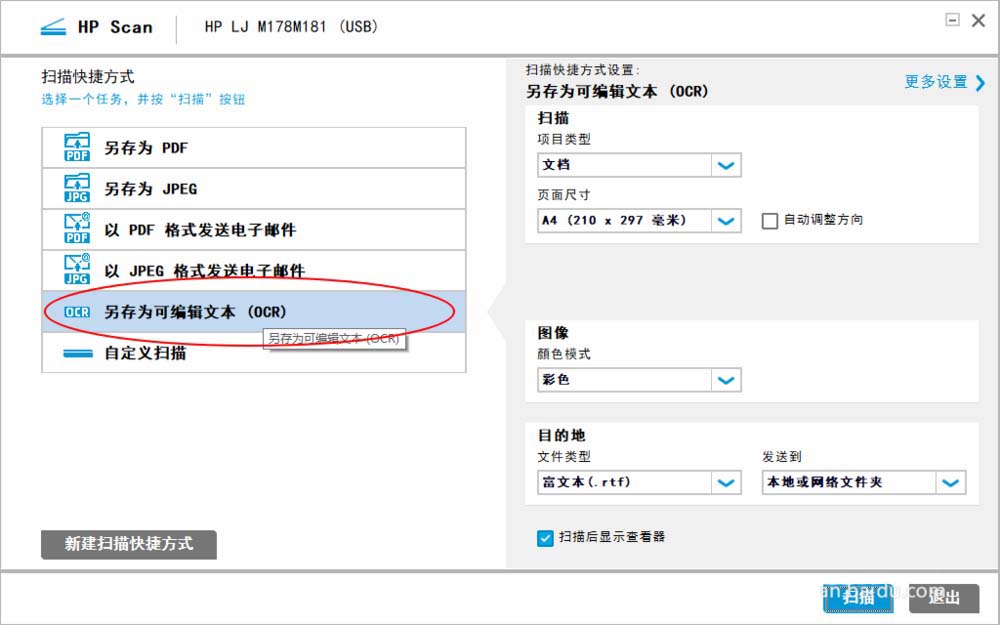
Task: Click the email JPG icon for 以 JPEG 格式发送电子邮件
Action: click(77, 270)
